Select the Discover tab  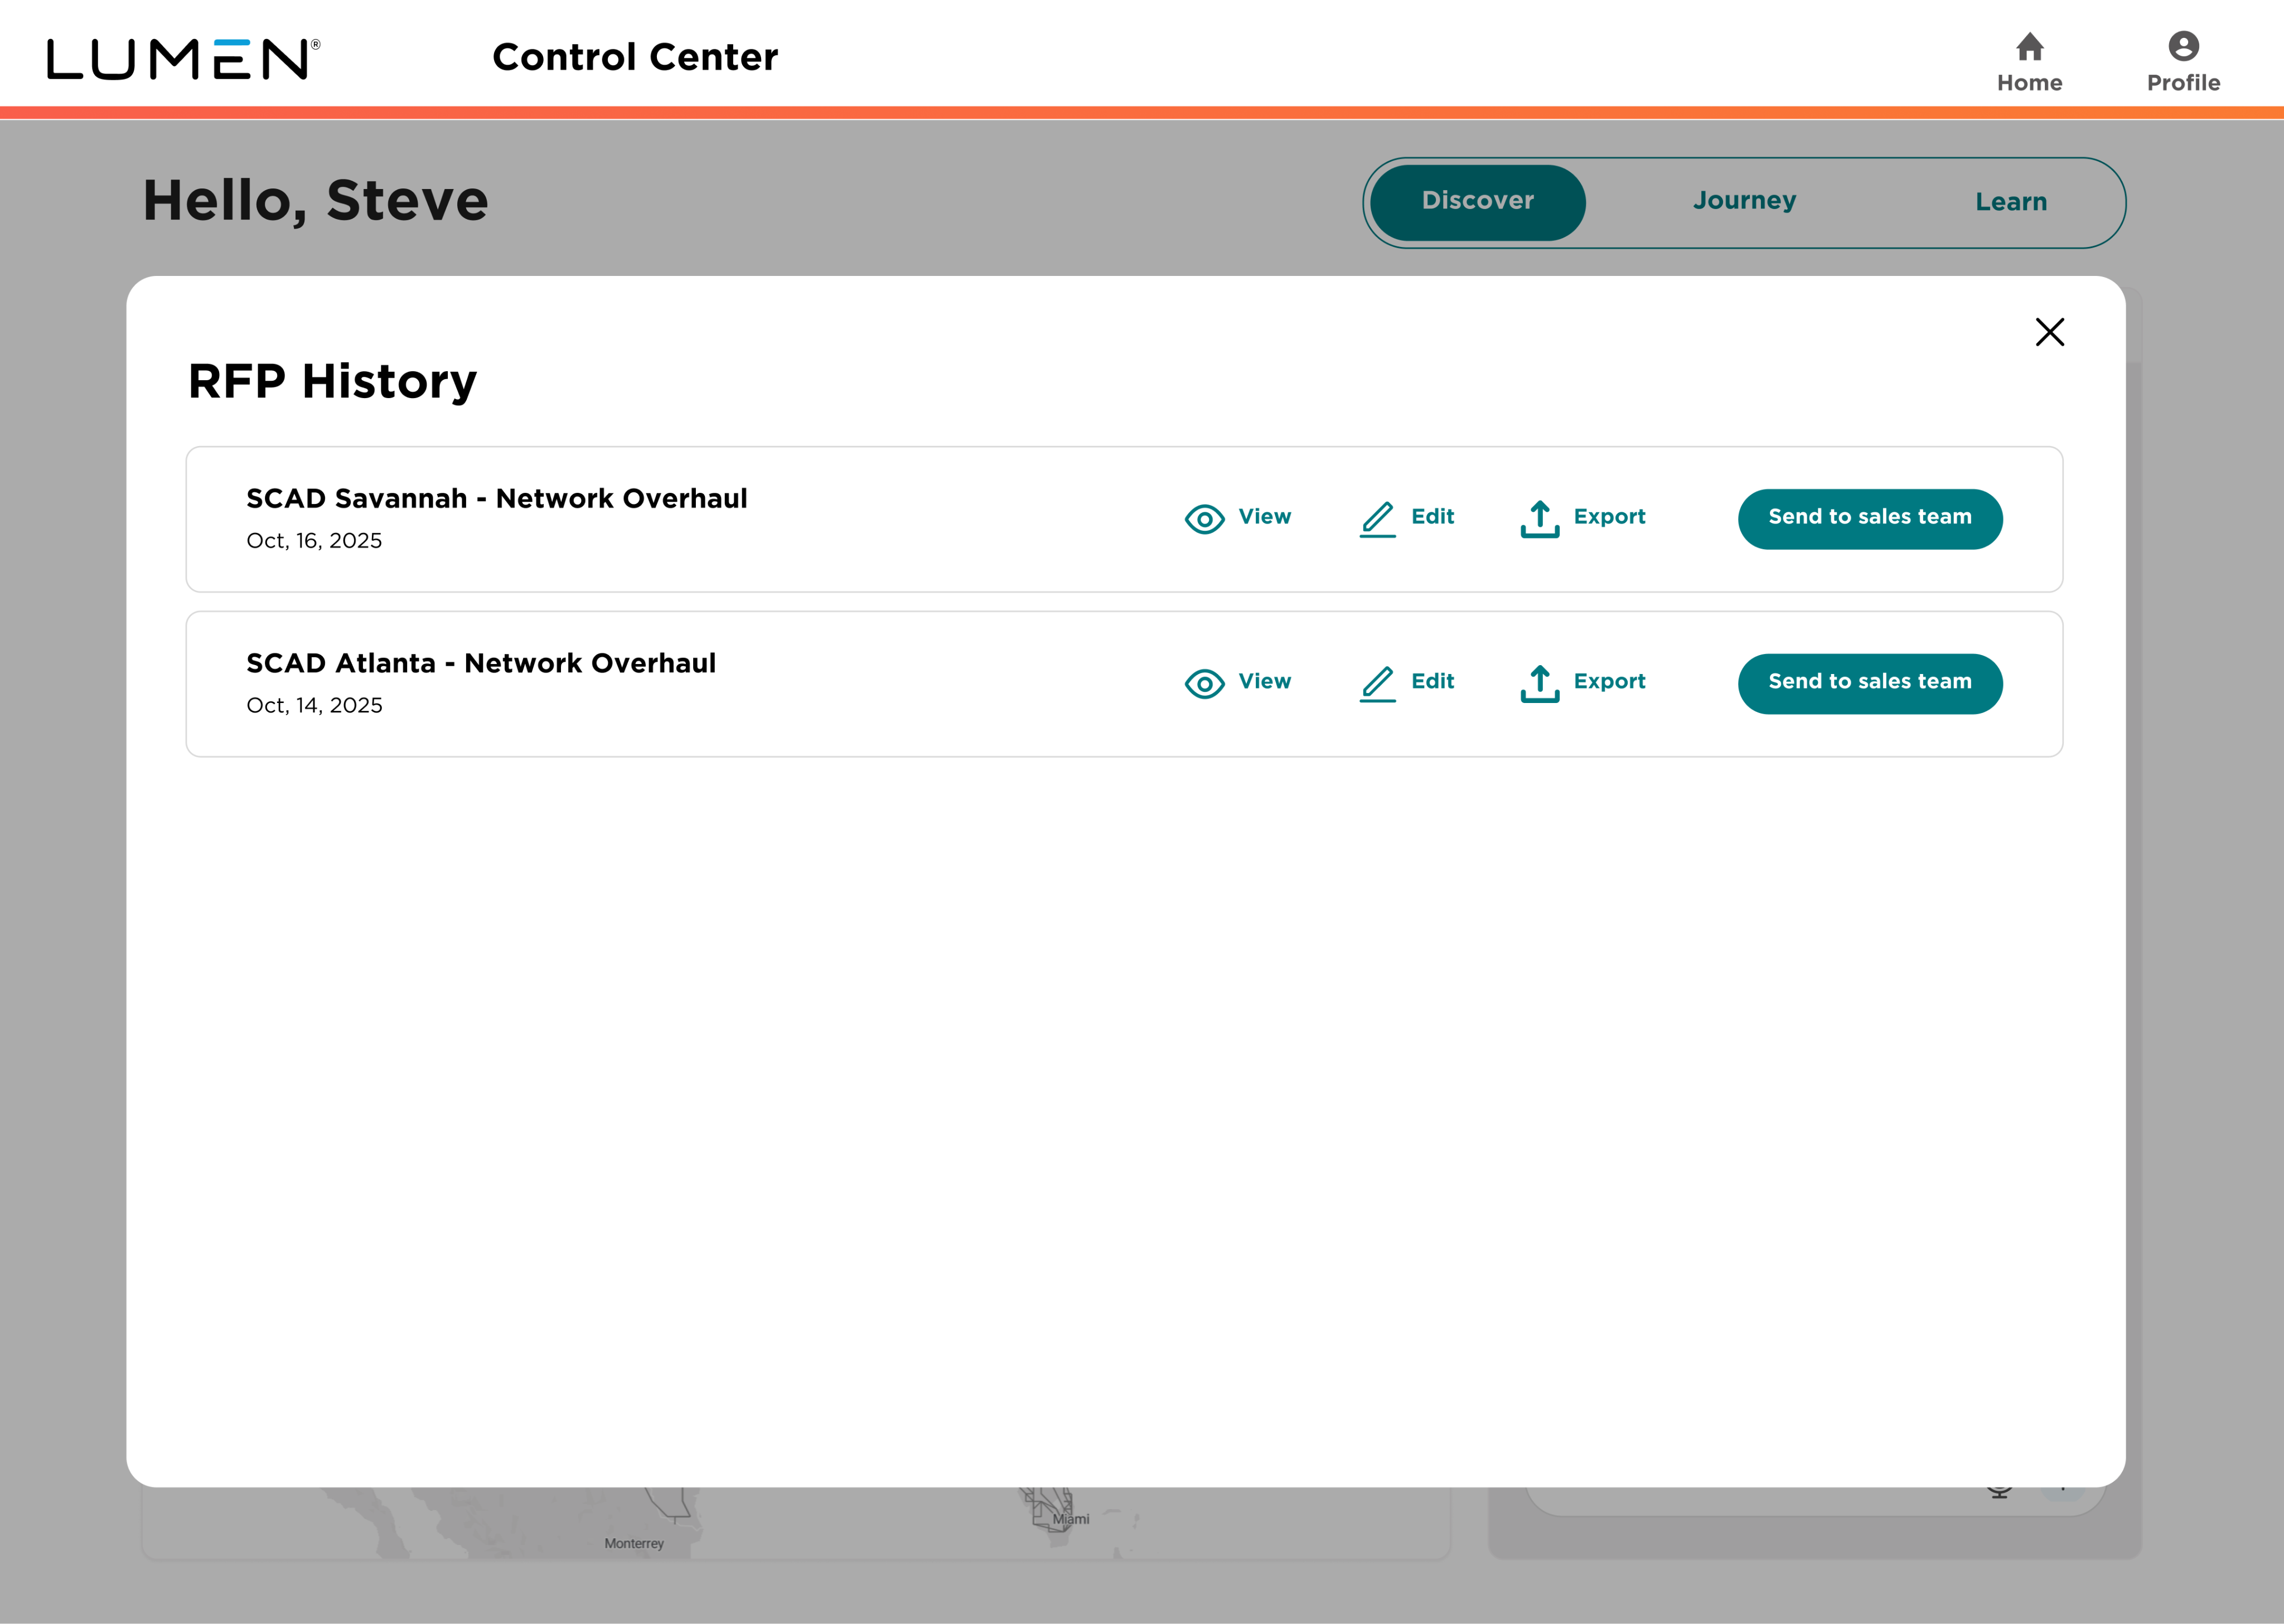coord(1477,202)
